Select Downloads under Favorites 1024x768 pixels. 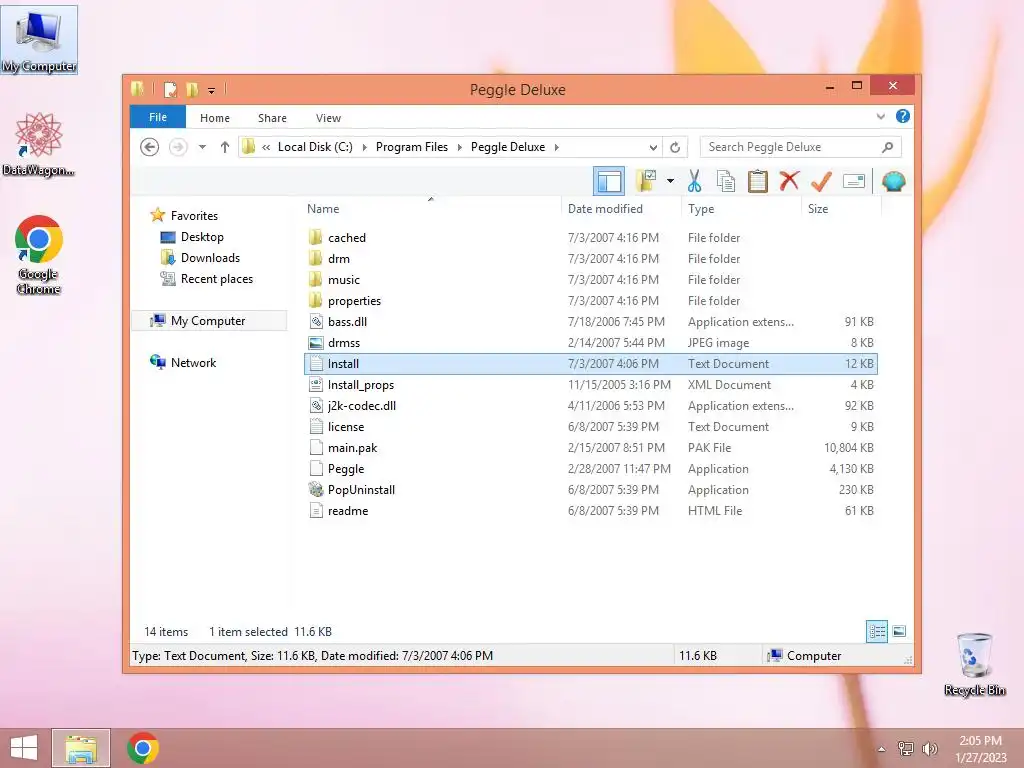click(x=210, y=258)
